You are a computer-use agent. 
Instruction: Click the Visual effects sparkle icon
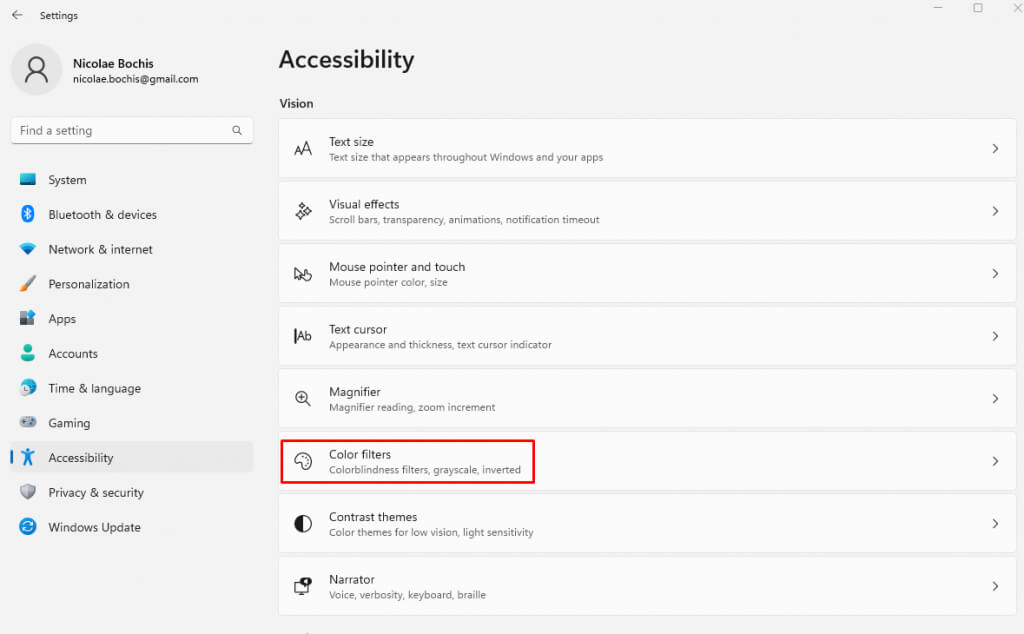click(303, 211)
